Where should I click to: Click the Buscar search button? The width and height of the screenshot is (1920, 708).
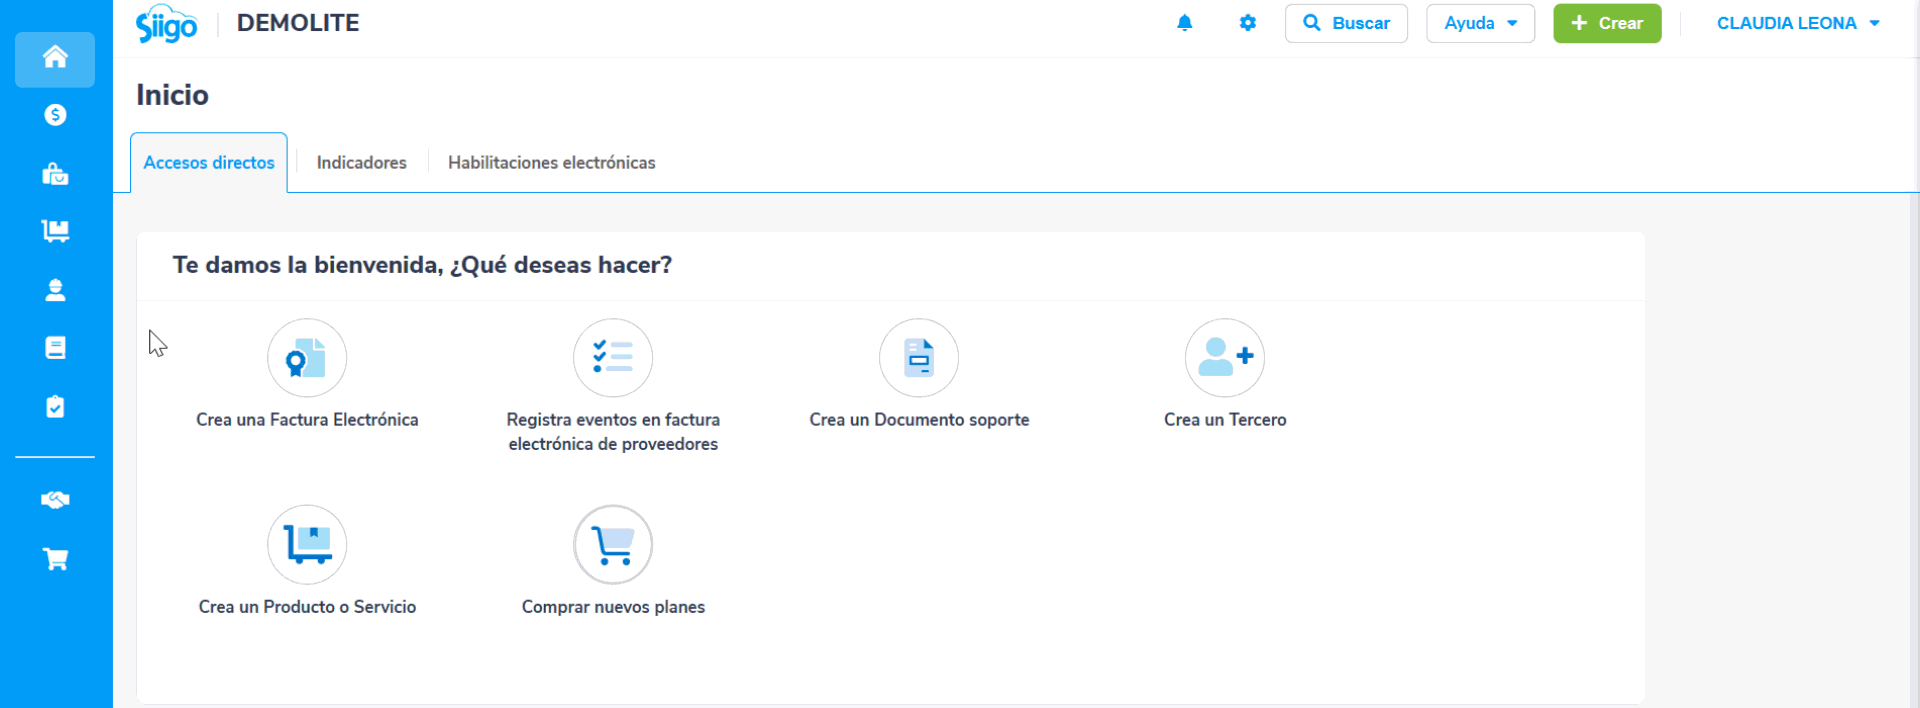1346,23
